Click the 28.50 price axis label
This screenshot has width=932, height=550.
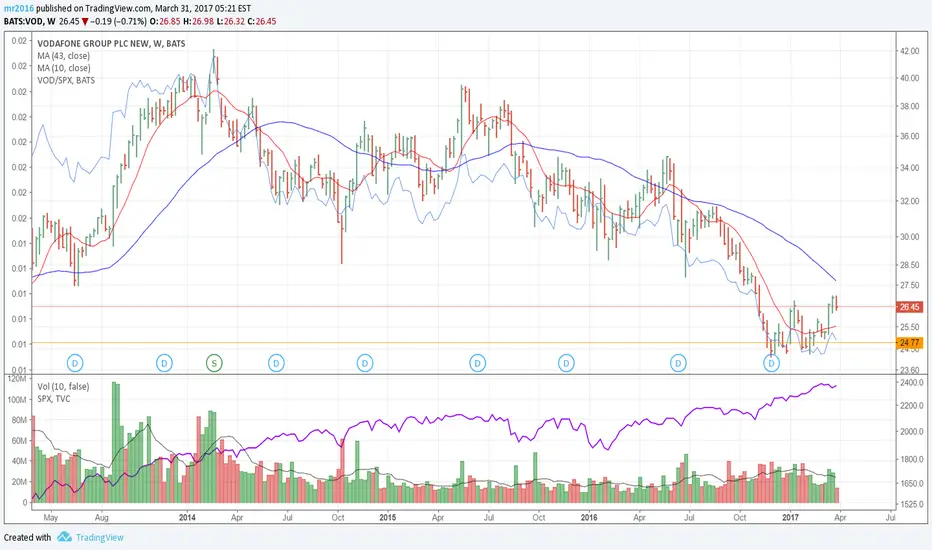coord(909,265)
